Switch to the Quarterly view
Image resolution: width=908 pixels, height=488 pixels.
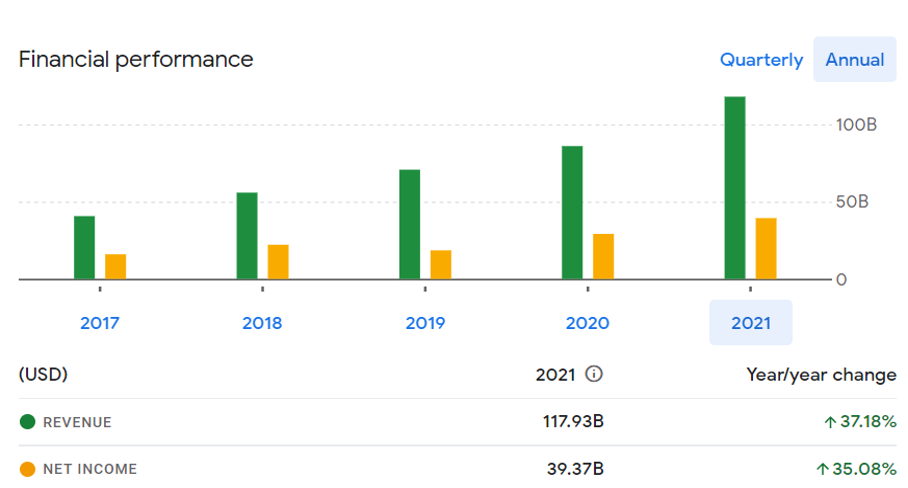761,60
